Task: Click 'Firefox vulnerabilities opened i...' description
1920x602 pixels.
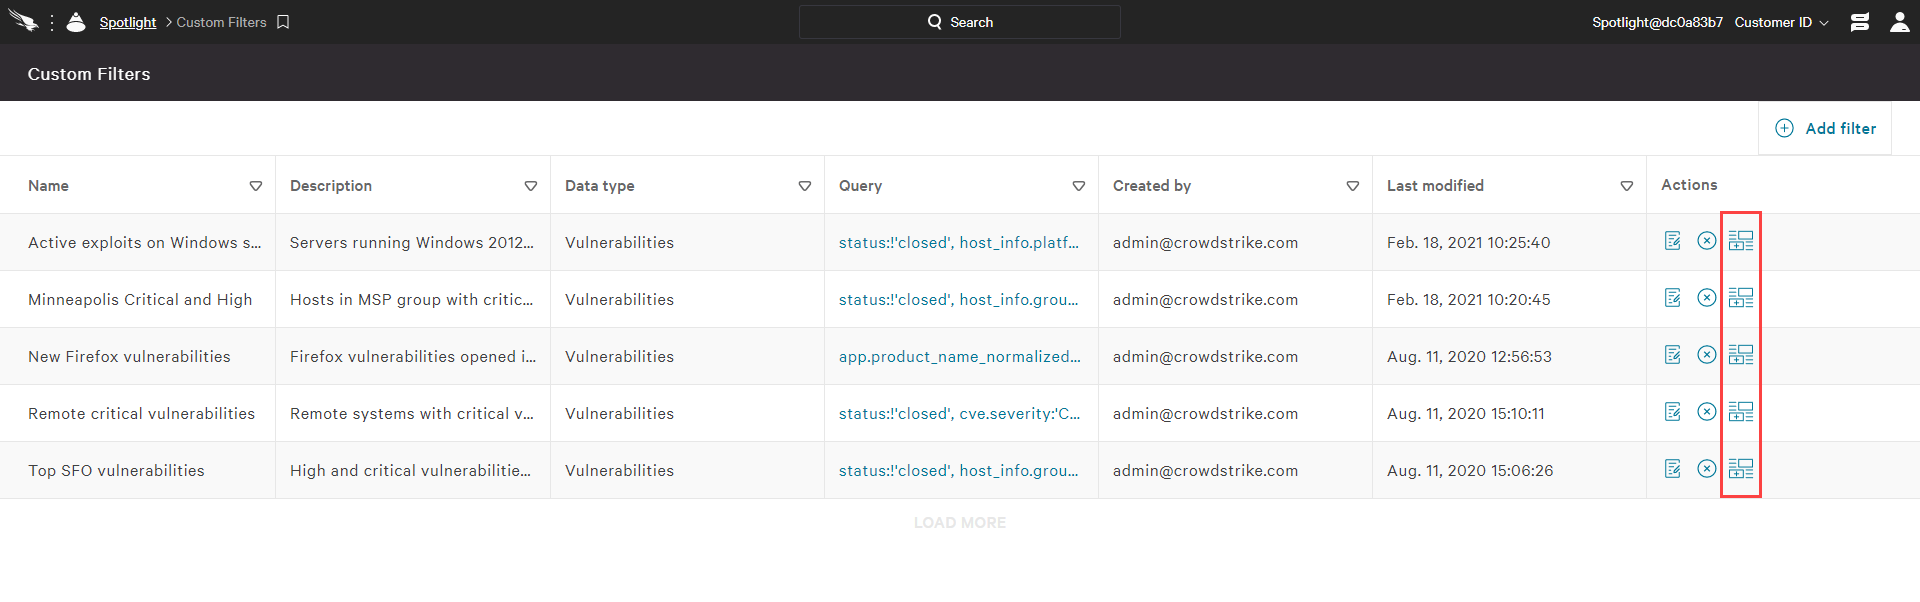Action: (413, 357)
